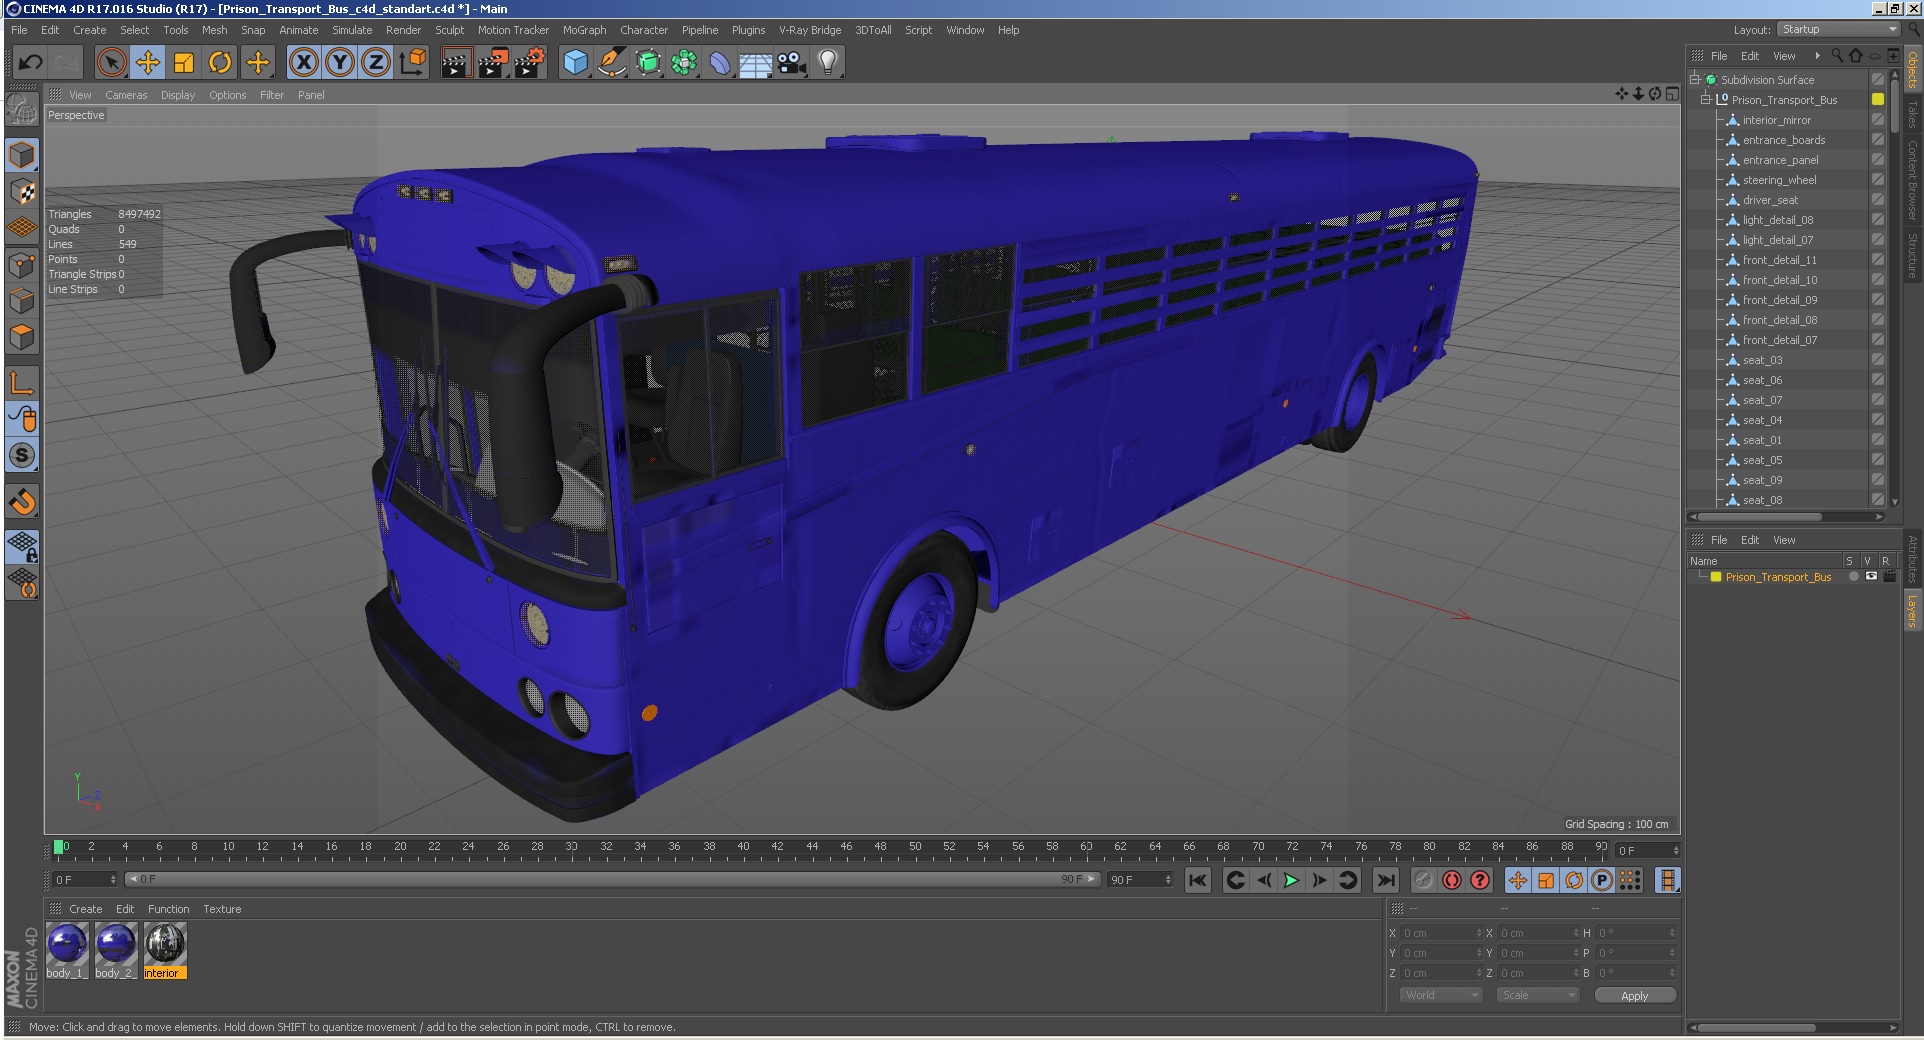Open the Layout Startup dropdown
This screenshot has height=1040, width=1924.
point(1838,30)
